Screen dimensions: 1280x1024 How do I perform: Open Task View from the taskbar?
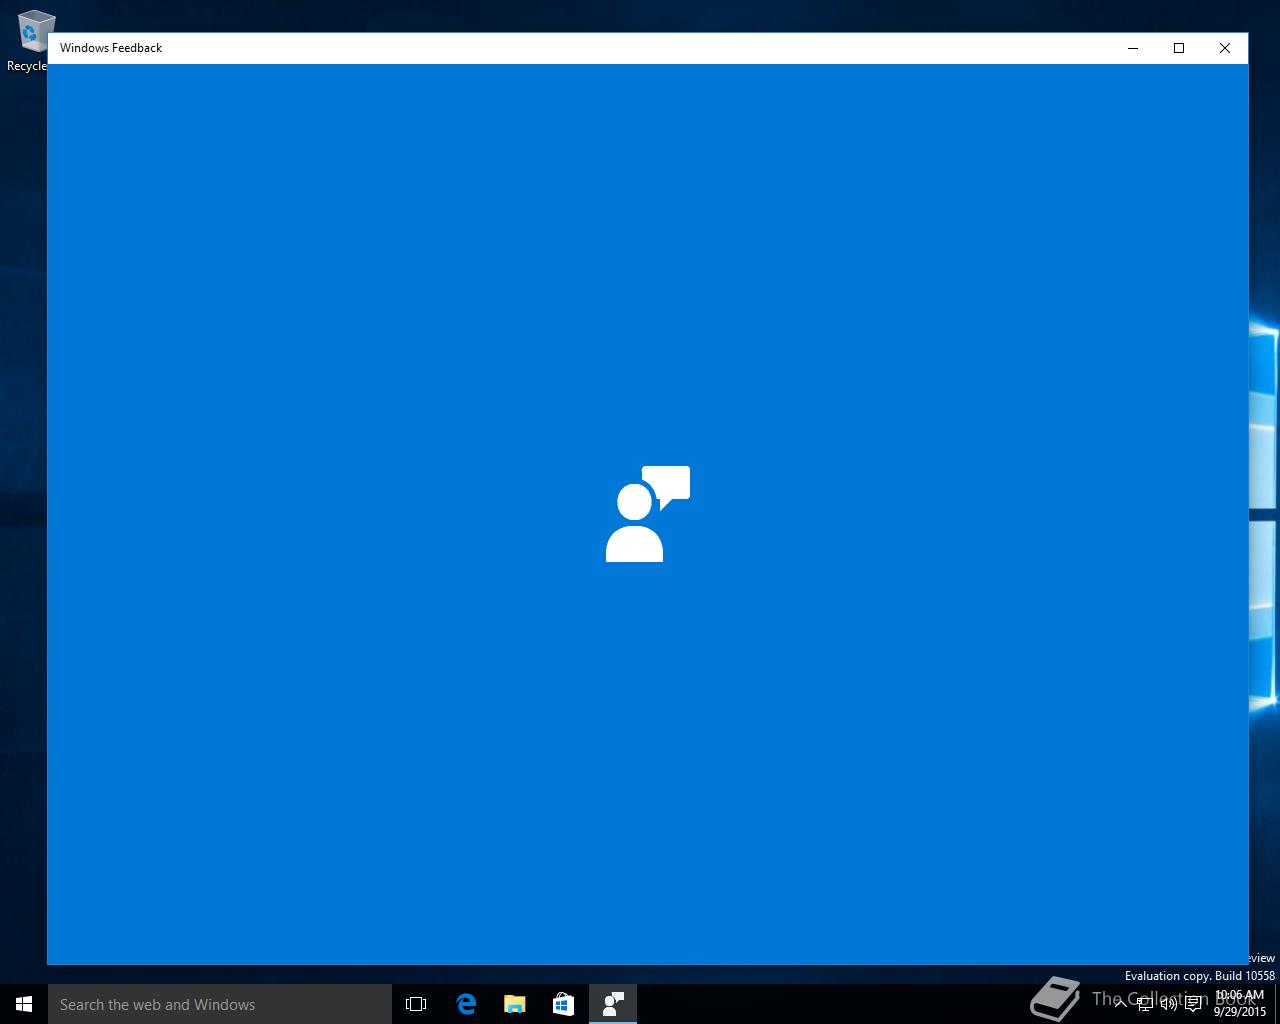pyautogui.click(x=416, y=1004)
